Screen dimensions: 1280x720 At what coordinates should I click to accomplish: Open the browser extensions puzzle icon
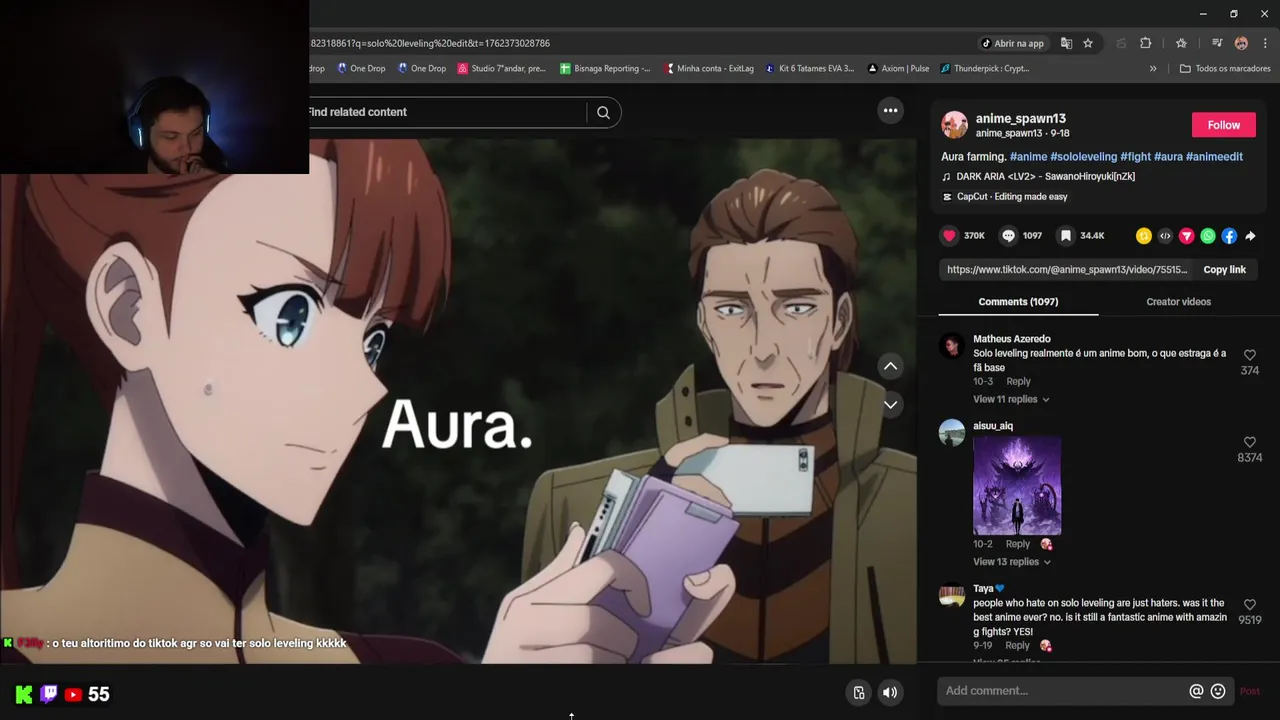(1146, 43)
